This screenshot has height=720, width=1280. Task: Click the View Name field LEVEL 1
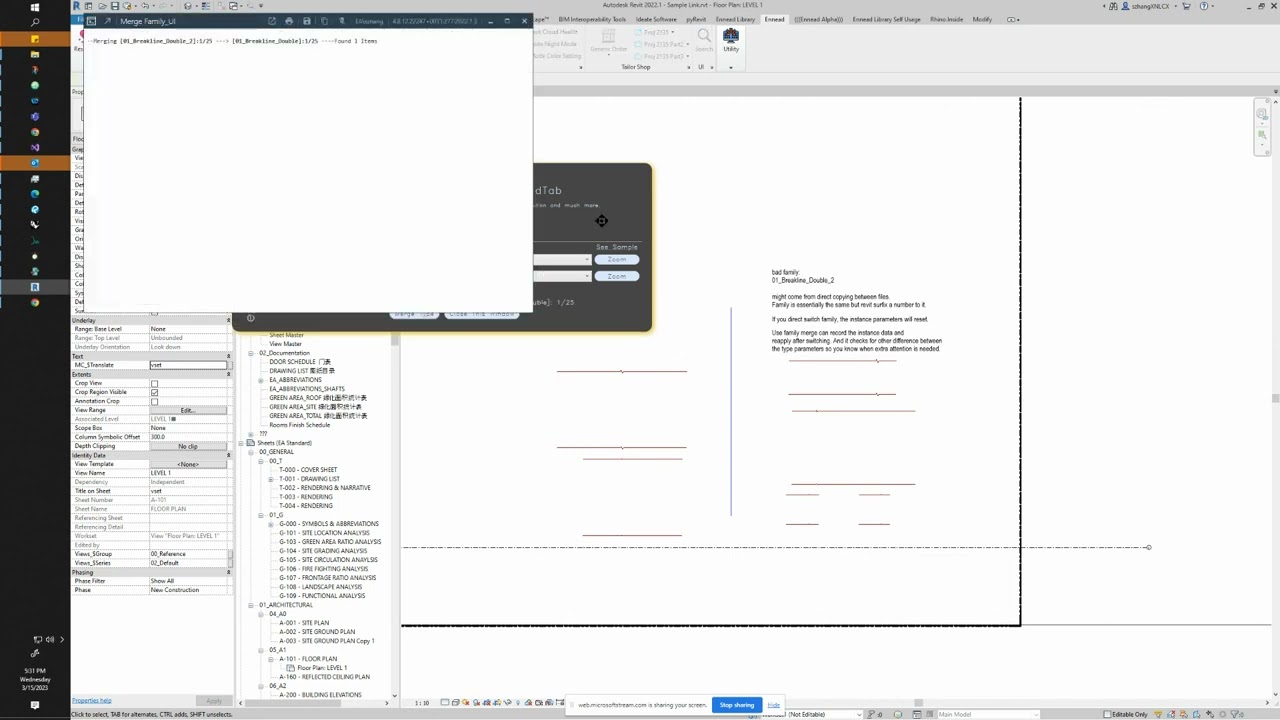click(188, 473)
